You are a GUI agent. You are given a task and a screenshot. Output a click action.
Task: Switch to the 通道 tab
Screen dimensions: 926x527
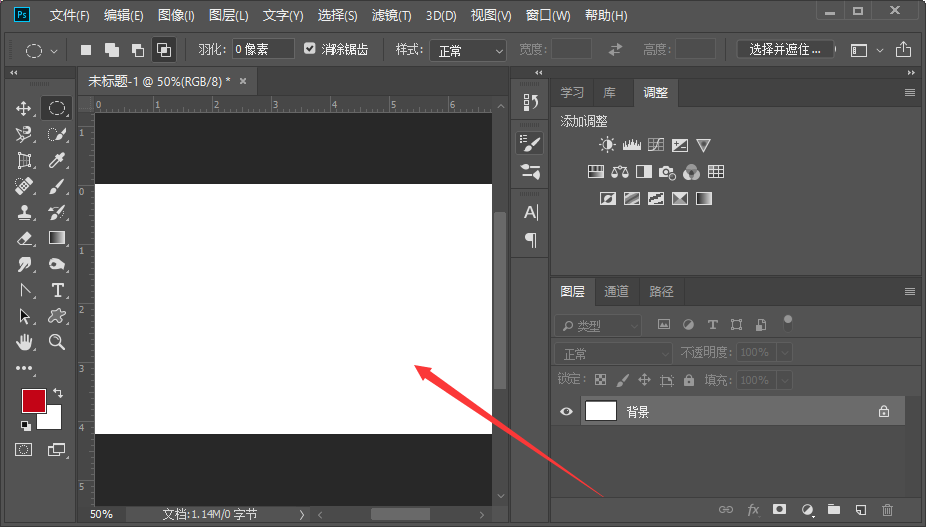[617, 291]
